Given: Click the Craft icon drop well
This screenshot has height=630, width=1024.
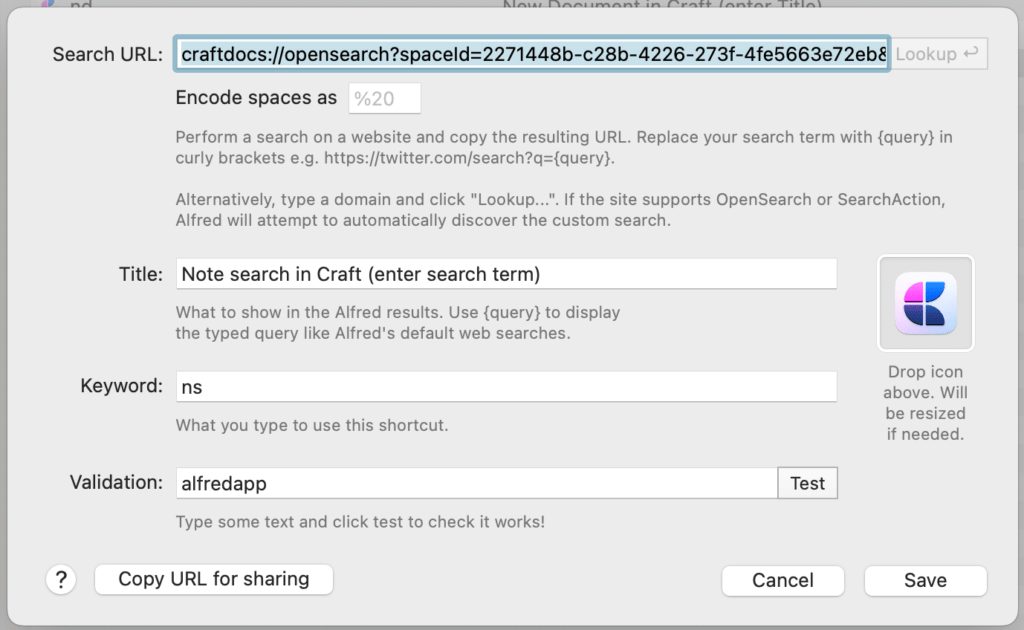Looking at the screenshot, I should pyautogui.click(x=925, y=304).
